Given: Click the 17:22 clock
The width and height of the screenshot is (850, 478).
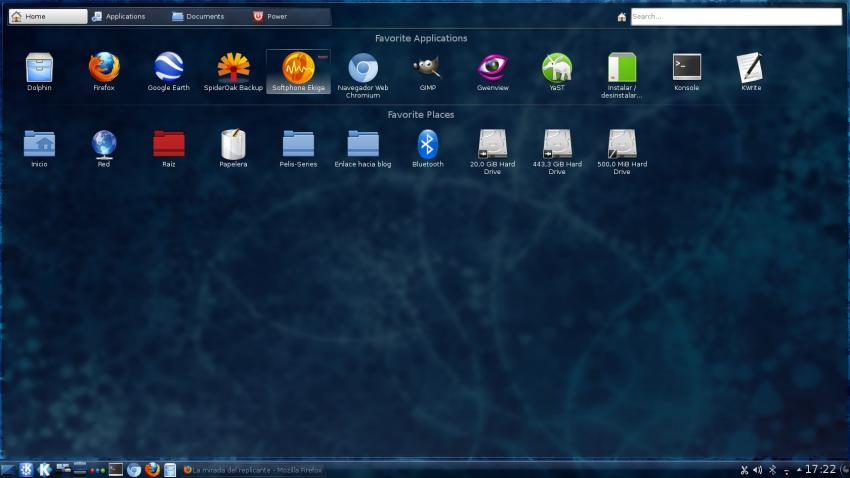Looking at the screenshot, I should 820,469.
